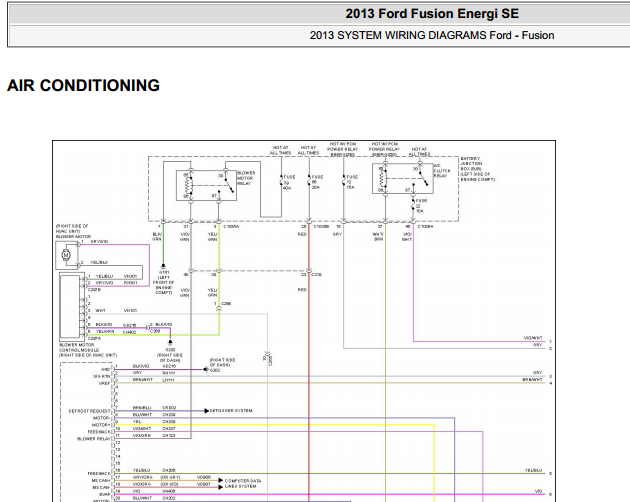Click the BLOWER RELAY pin label
Screen dimensions: 630x502
94,439
